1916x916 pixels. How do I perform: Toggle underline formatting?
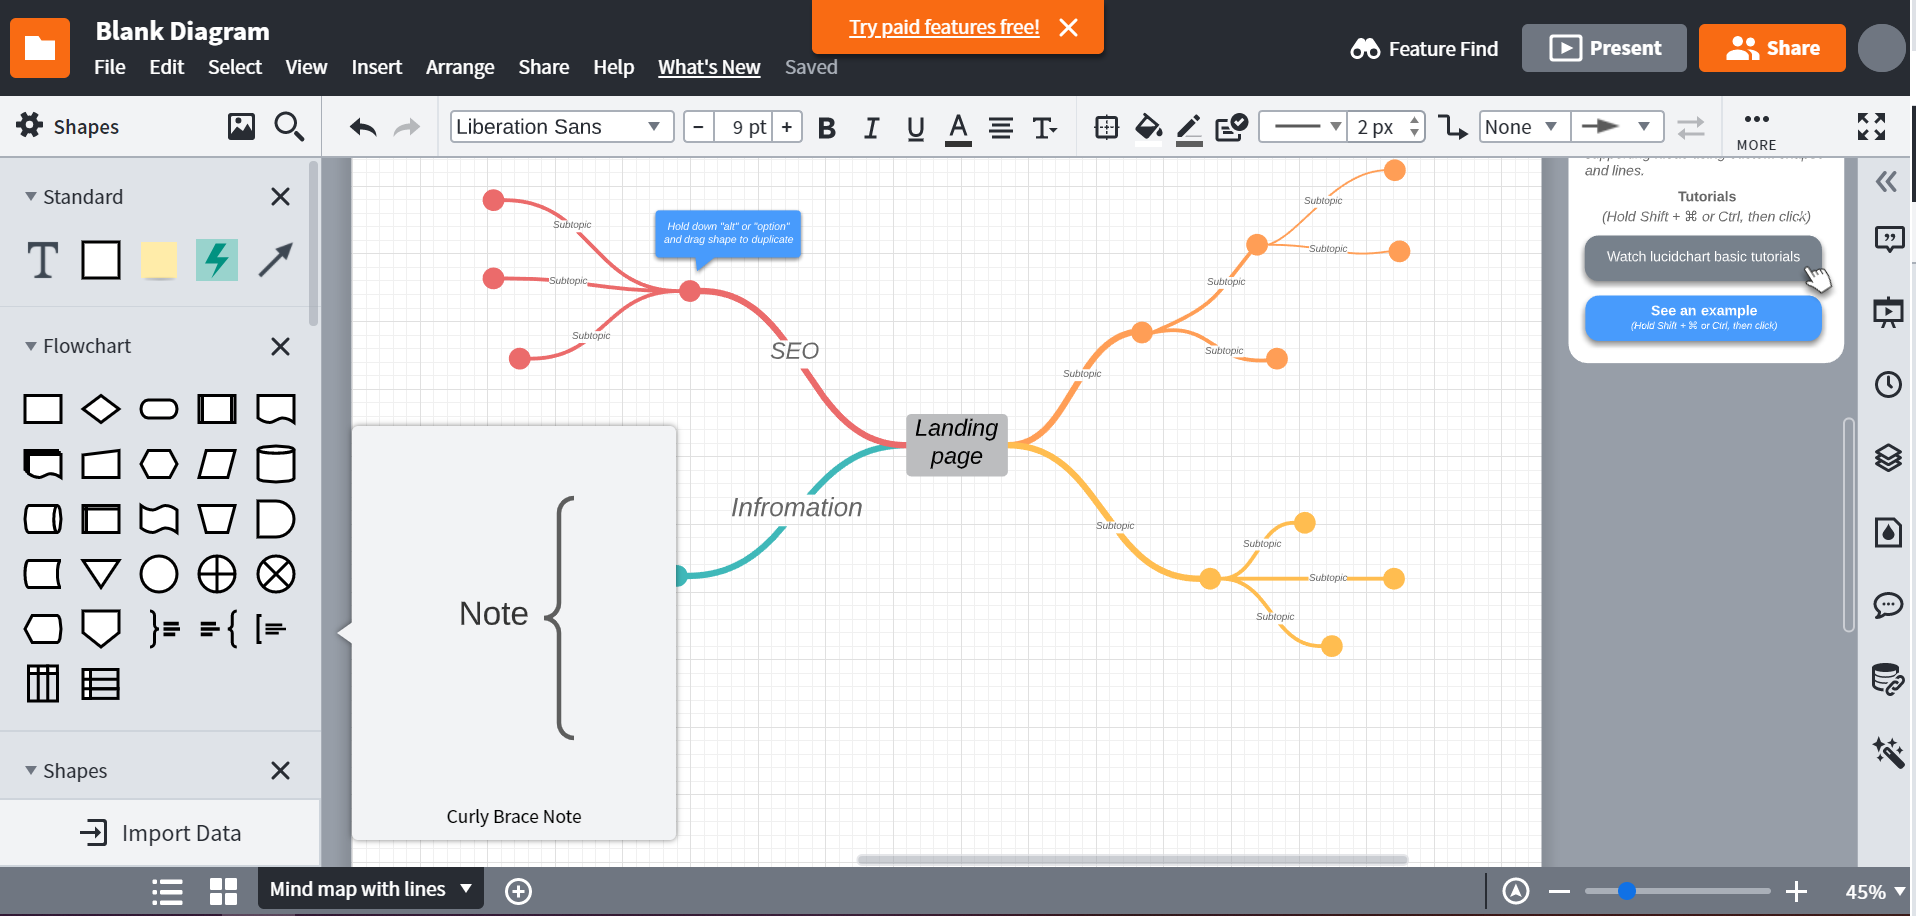click(x=914, y=127)
